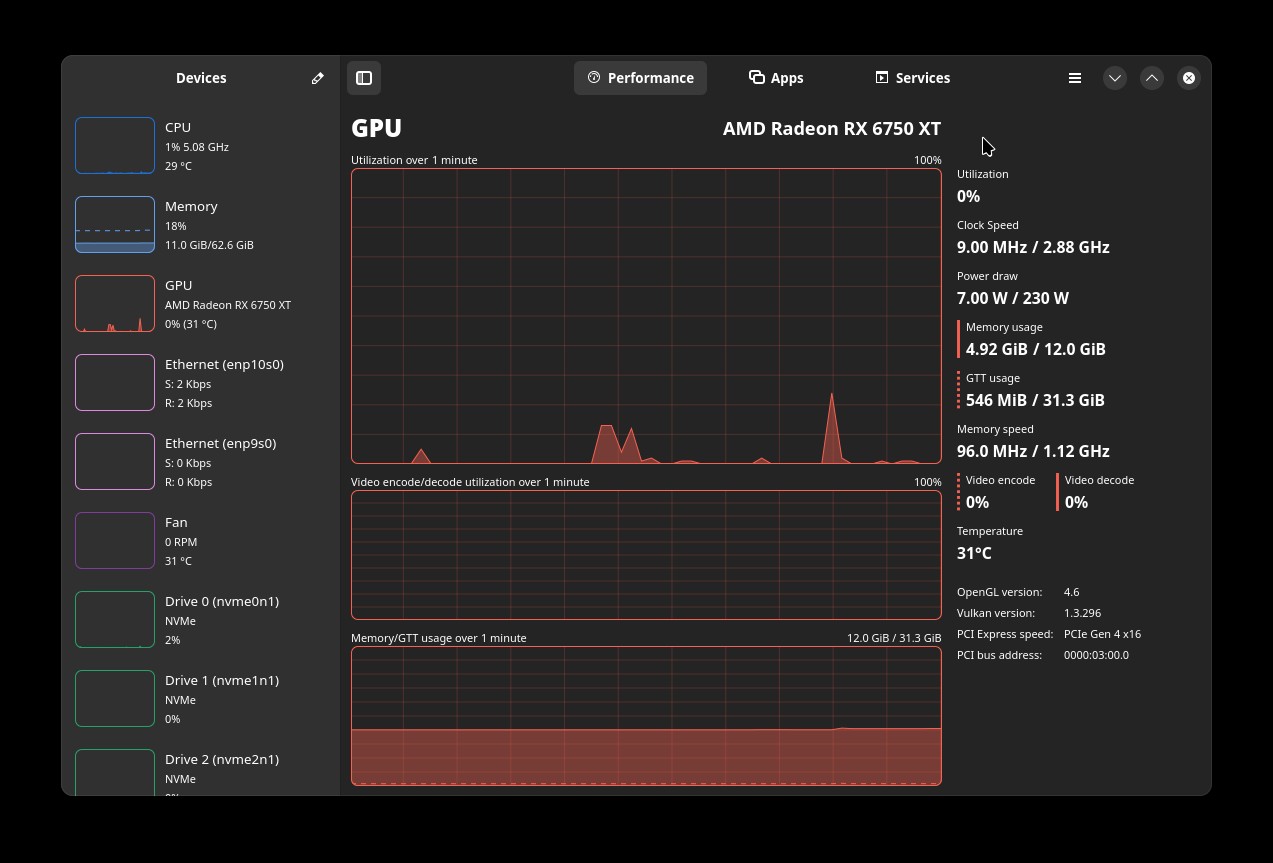Screen dimensions: 1273x863
Task: Click the Devices sidebar heading
Action: 201,78
